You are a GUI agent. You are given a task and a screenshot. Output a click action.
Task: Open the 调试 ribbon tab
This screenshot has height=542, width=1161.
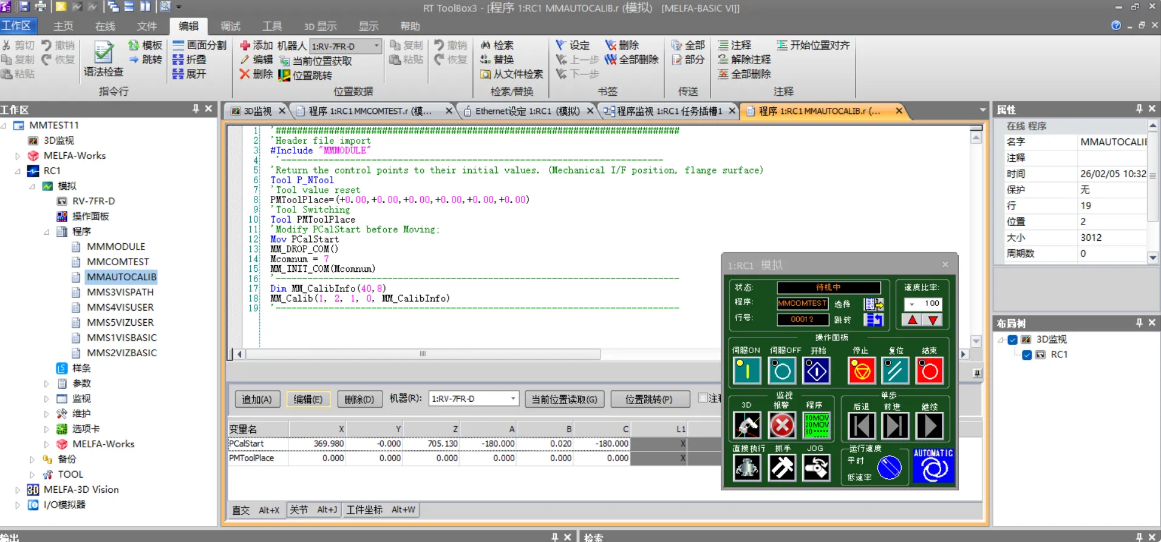230,26
